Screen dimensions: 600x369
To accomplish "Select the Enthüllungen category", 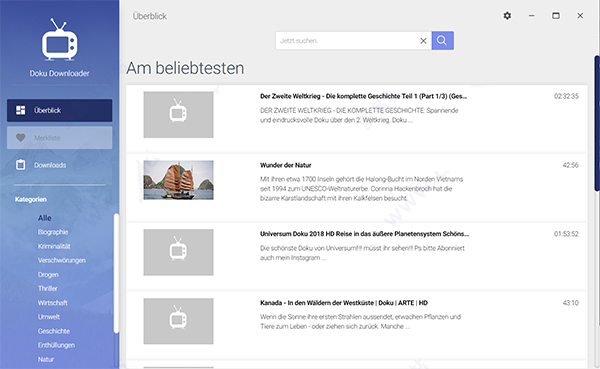I will tap(56, 345).
